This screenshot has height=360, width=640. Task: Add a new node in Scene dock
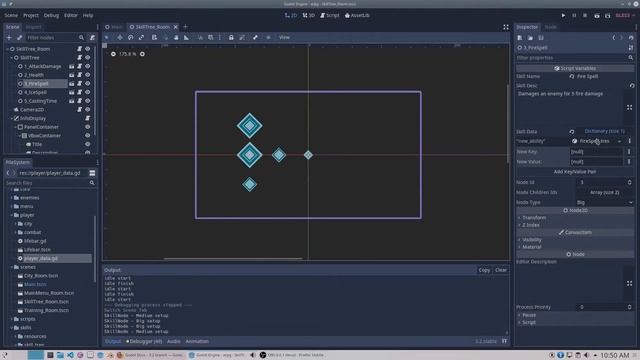(9, 38)
